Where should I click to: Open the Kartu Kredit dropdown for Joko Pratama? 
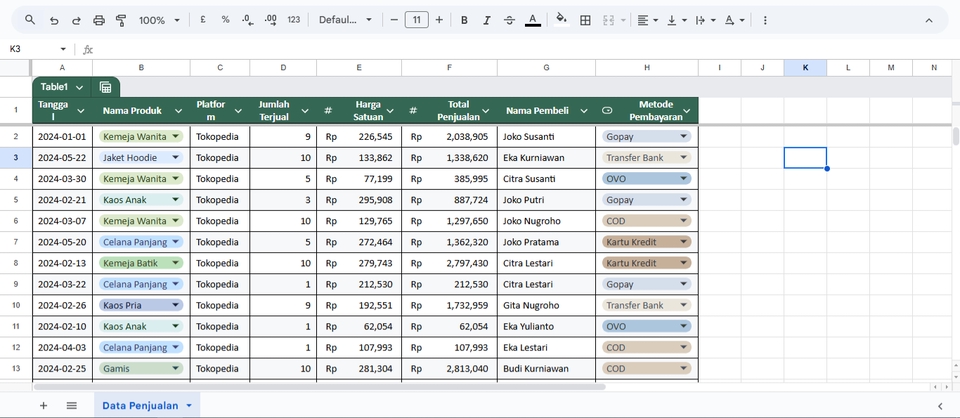684,242
